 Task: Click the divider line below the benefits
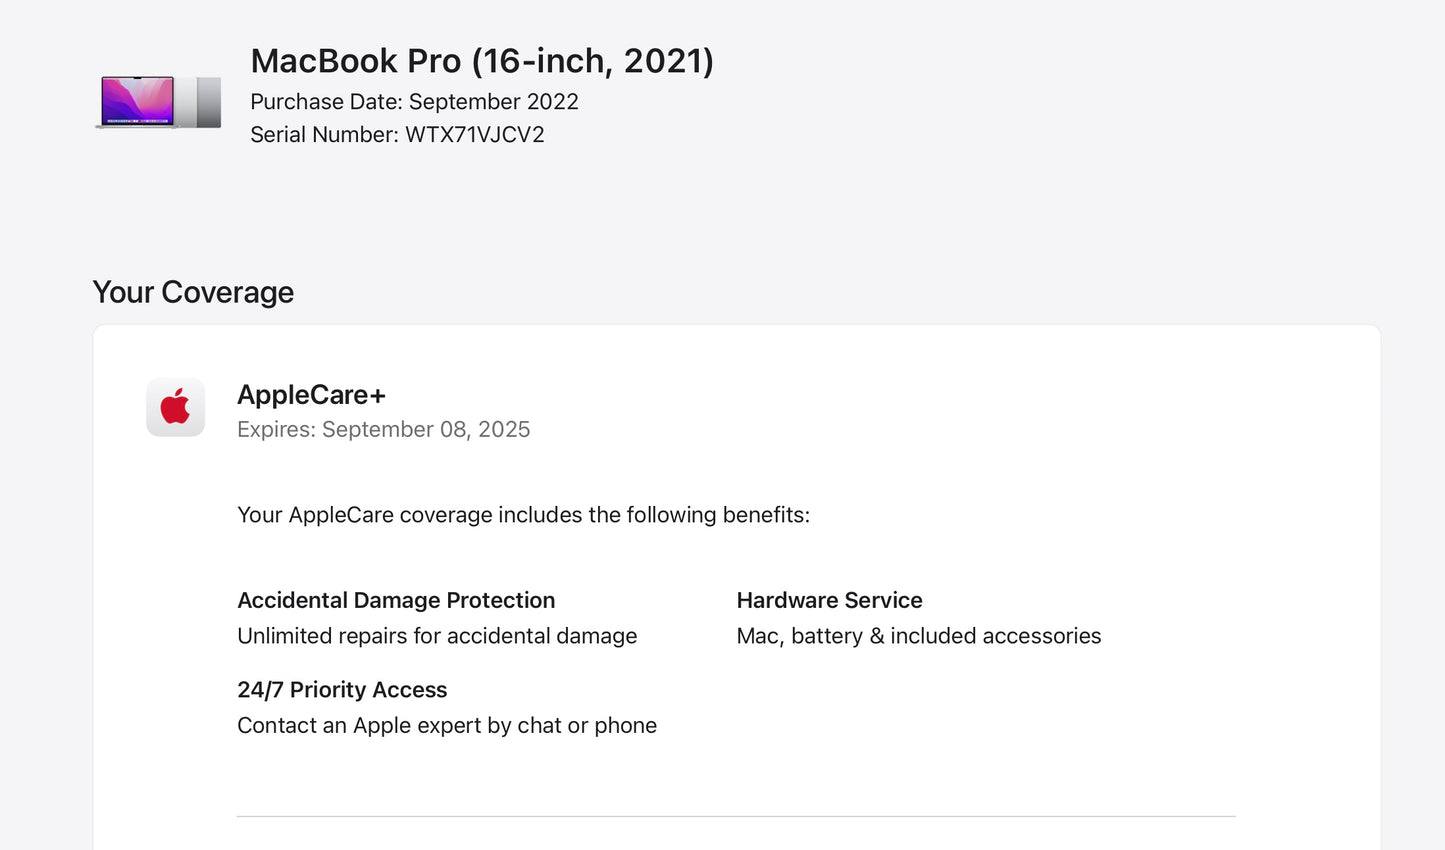(736, 816)
